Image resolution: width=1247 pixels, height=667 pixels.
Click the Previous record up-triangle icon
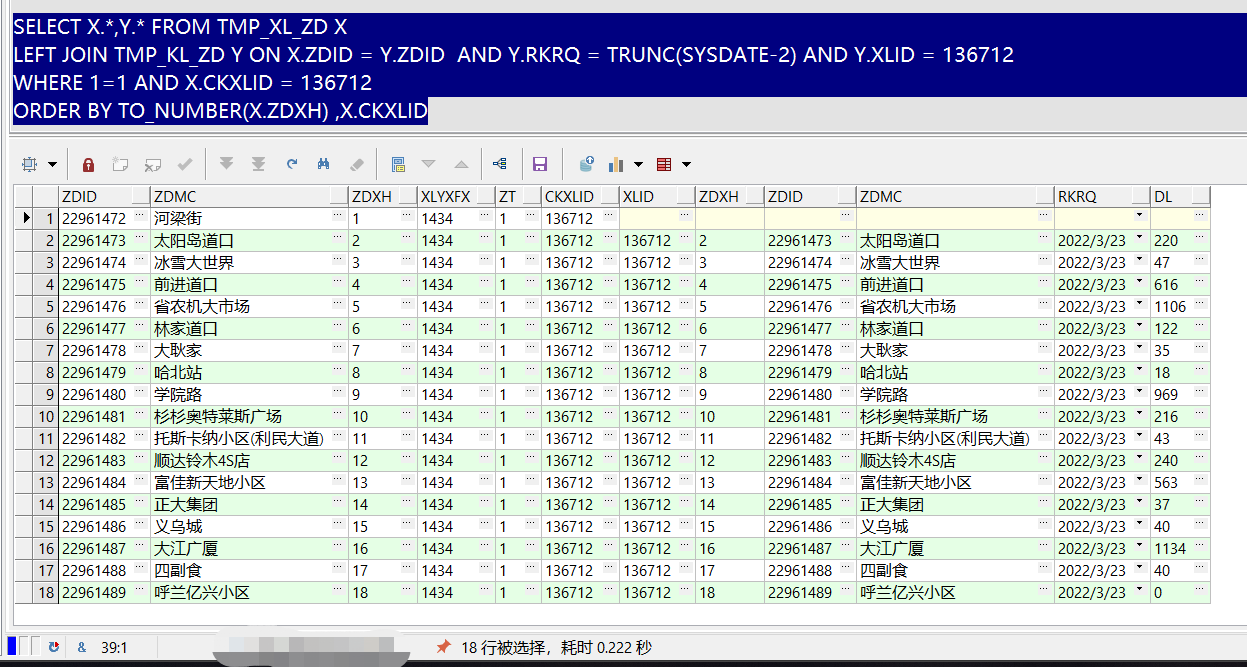[x=460, y=164]
